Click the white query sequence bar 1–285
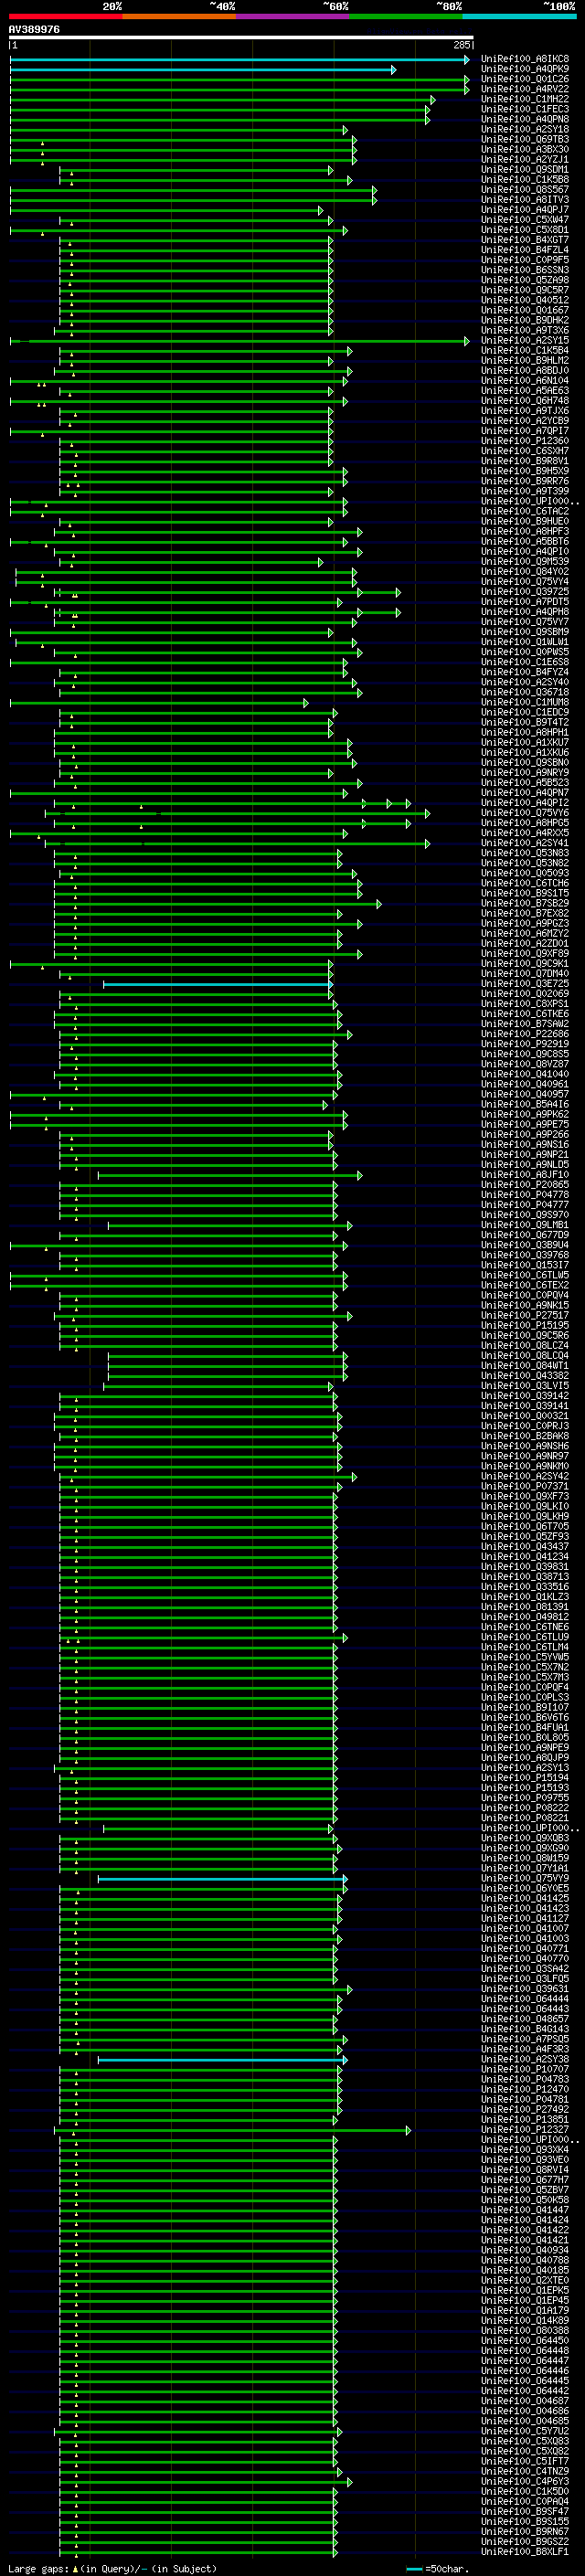The image size is (585, 2576). tap(241, 38)
